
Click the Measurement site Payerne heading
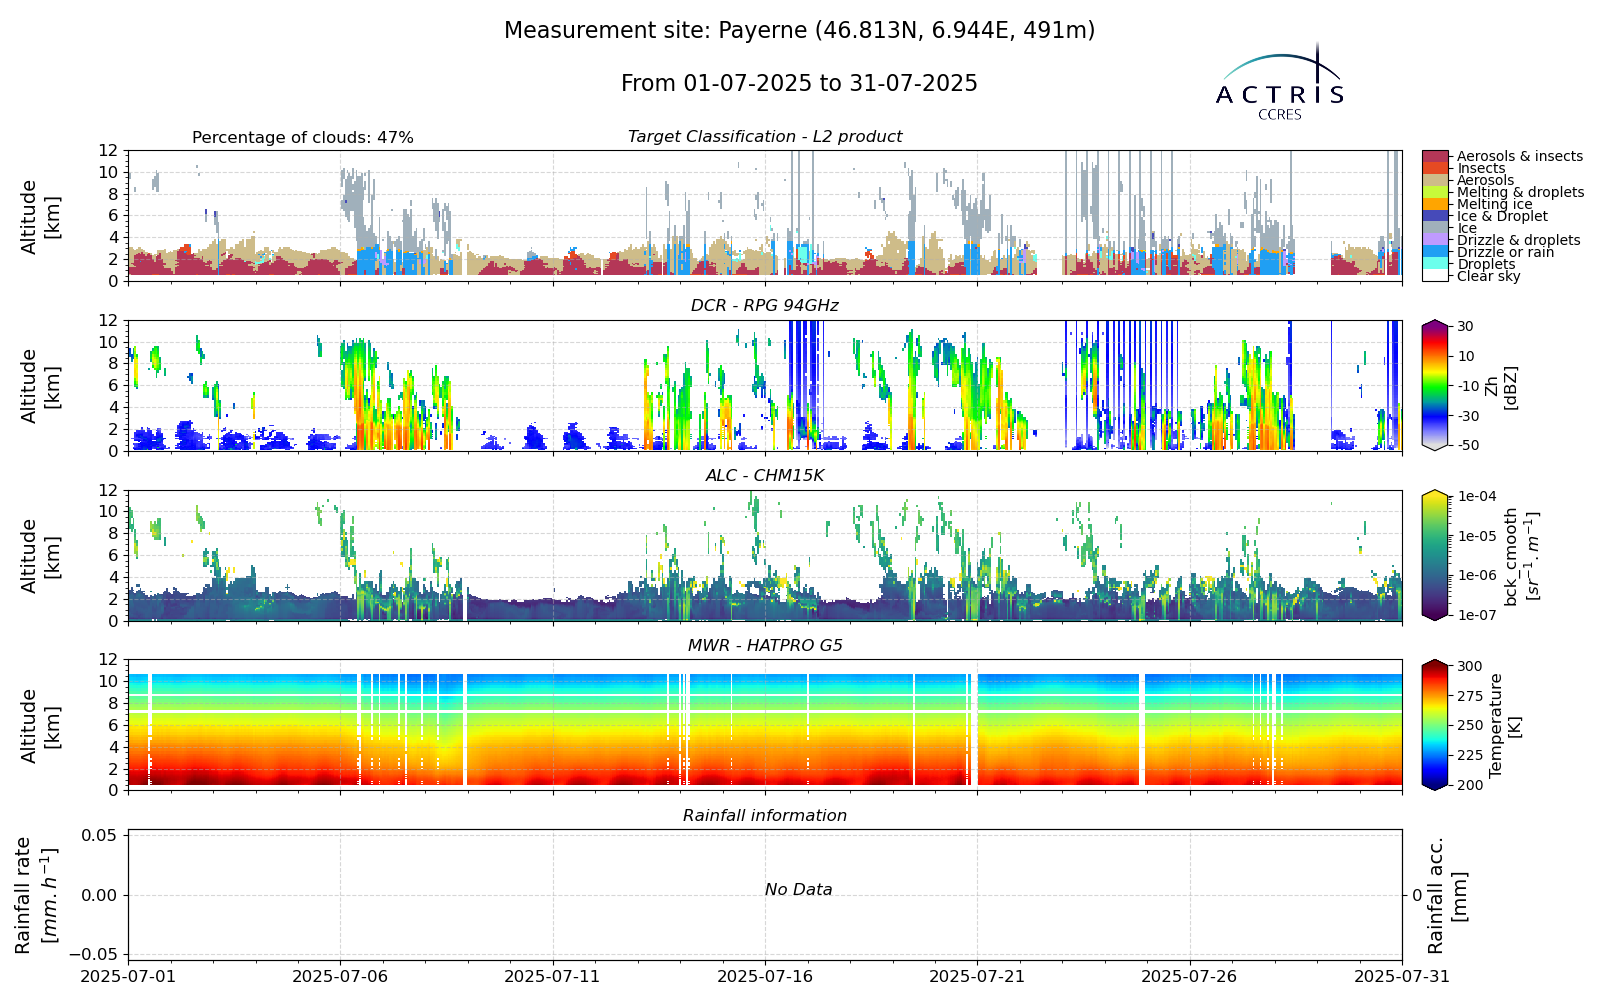(x=799, y=31)
